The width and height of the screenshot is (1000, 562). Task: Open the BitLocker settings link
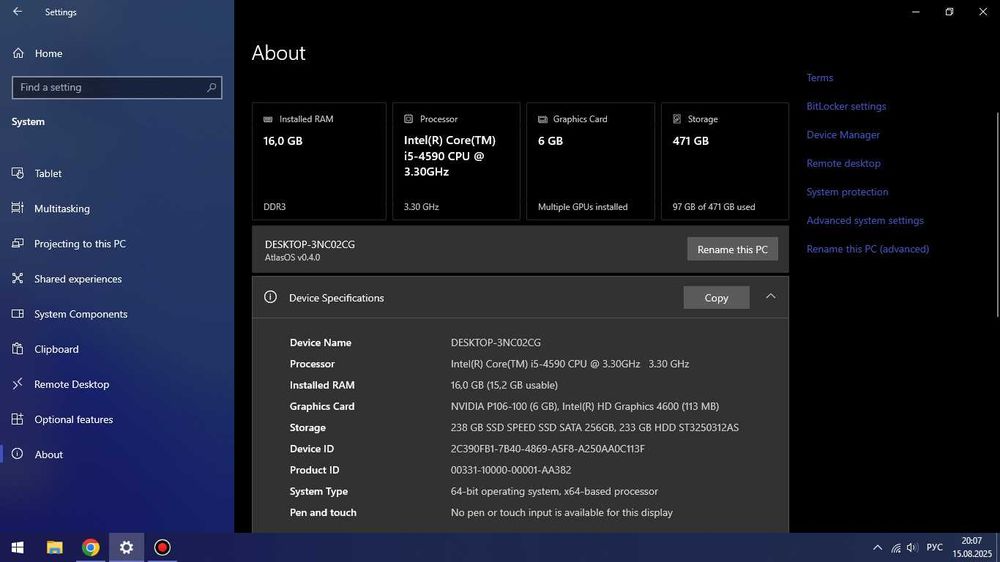point(846,106)
